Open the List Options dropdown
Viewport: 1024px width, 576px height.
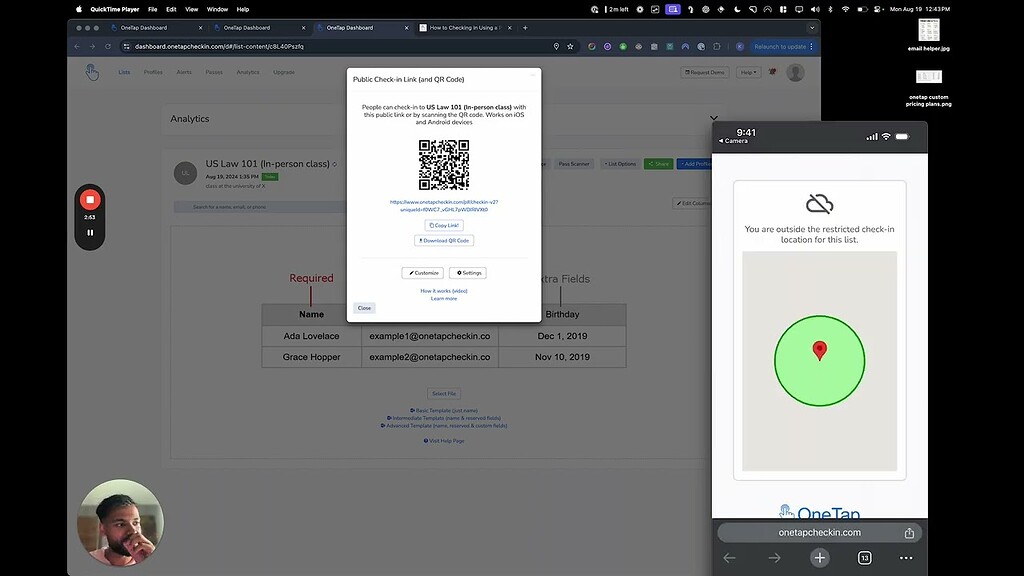point(620,163)
